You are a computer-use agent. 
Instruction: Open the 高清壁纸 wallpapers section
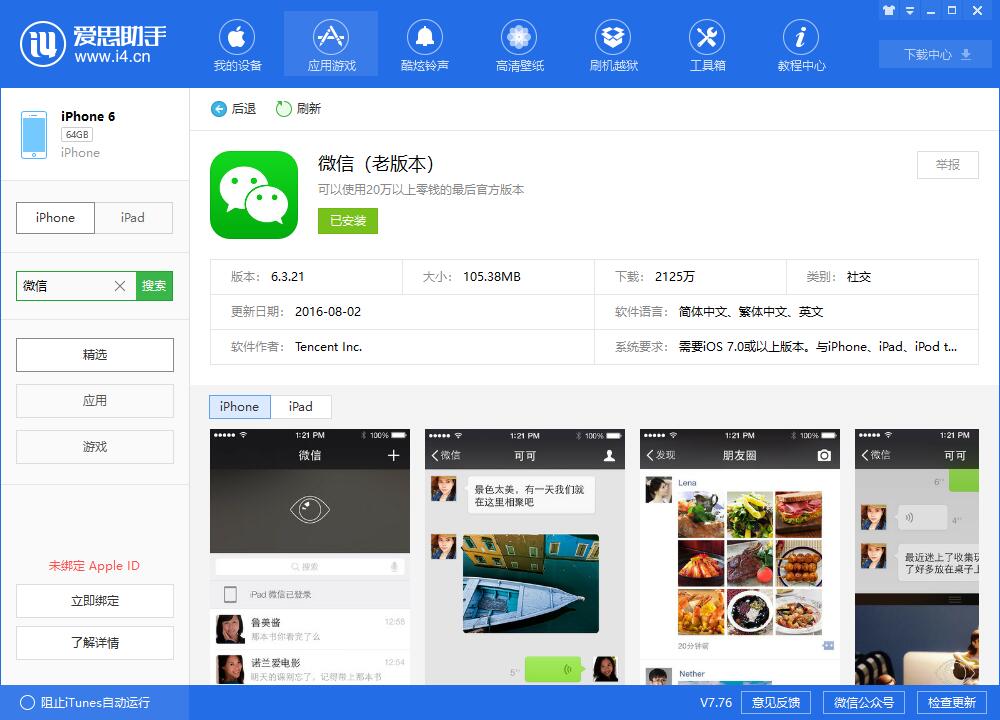(x=518, y=44)
